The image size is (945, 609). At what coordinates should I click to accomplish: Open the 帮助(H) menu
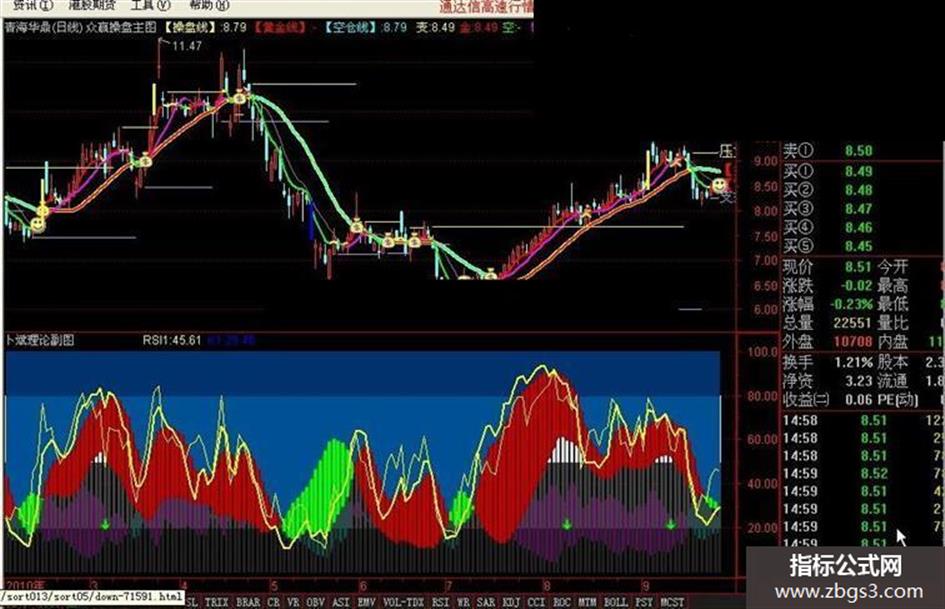tap(209, 5)
